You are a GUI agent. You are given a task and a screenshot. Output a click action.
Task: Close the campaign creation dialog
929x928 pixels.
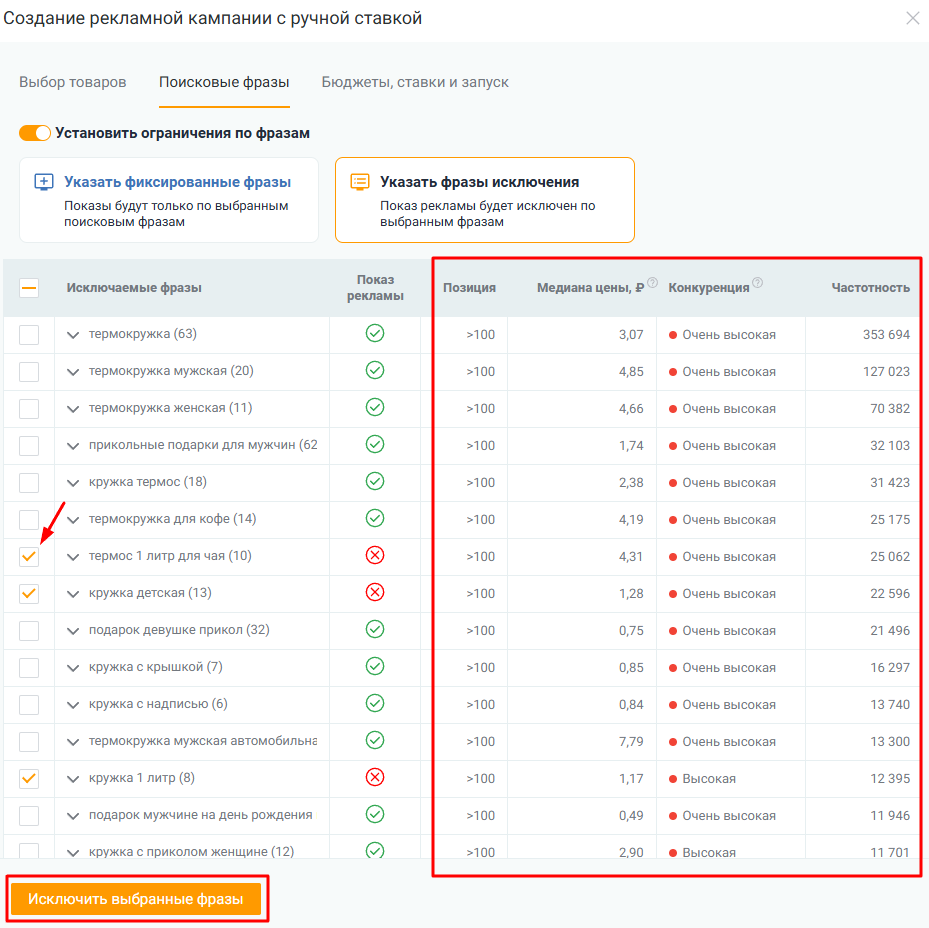coord(912,18)
